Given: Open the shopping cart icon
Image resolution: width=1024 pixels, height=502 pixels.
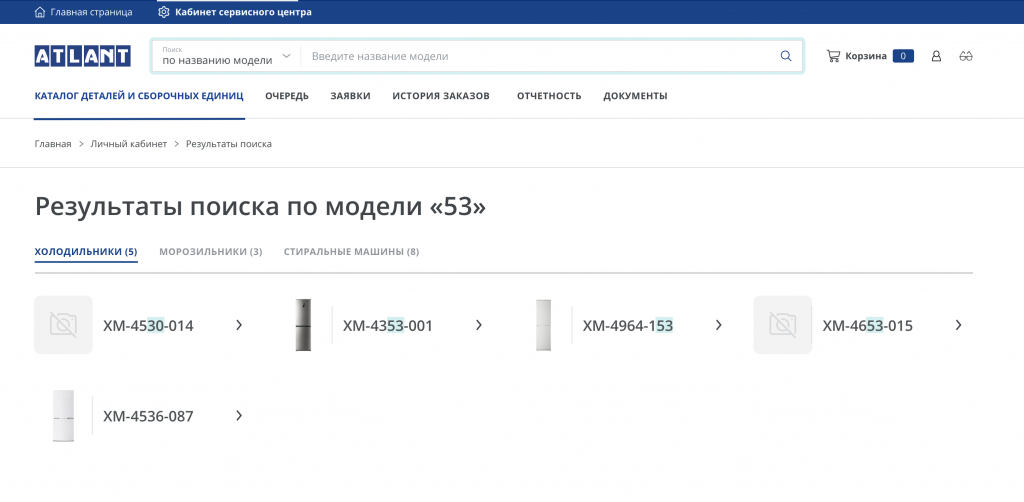Looking at the screenshot, I should (x=833, y=56).
